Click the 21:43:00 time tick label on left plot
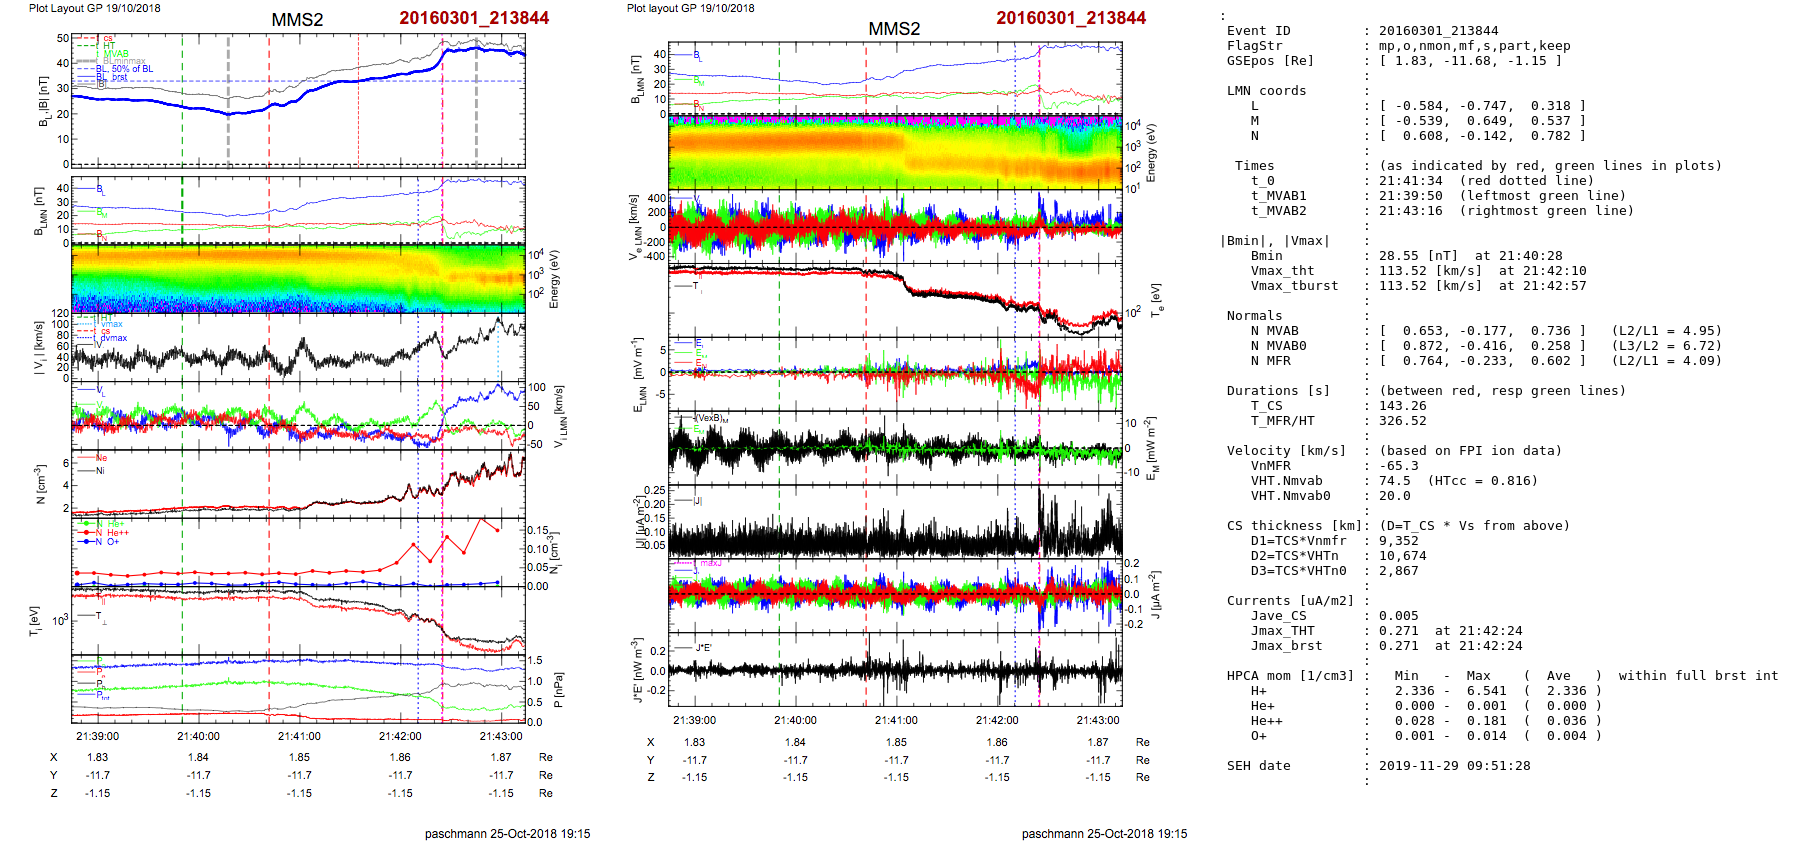 click(x=501, y=737)
